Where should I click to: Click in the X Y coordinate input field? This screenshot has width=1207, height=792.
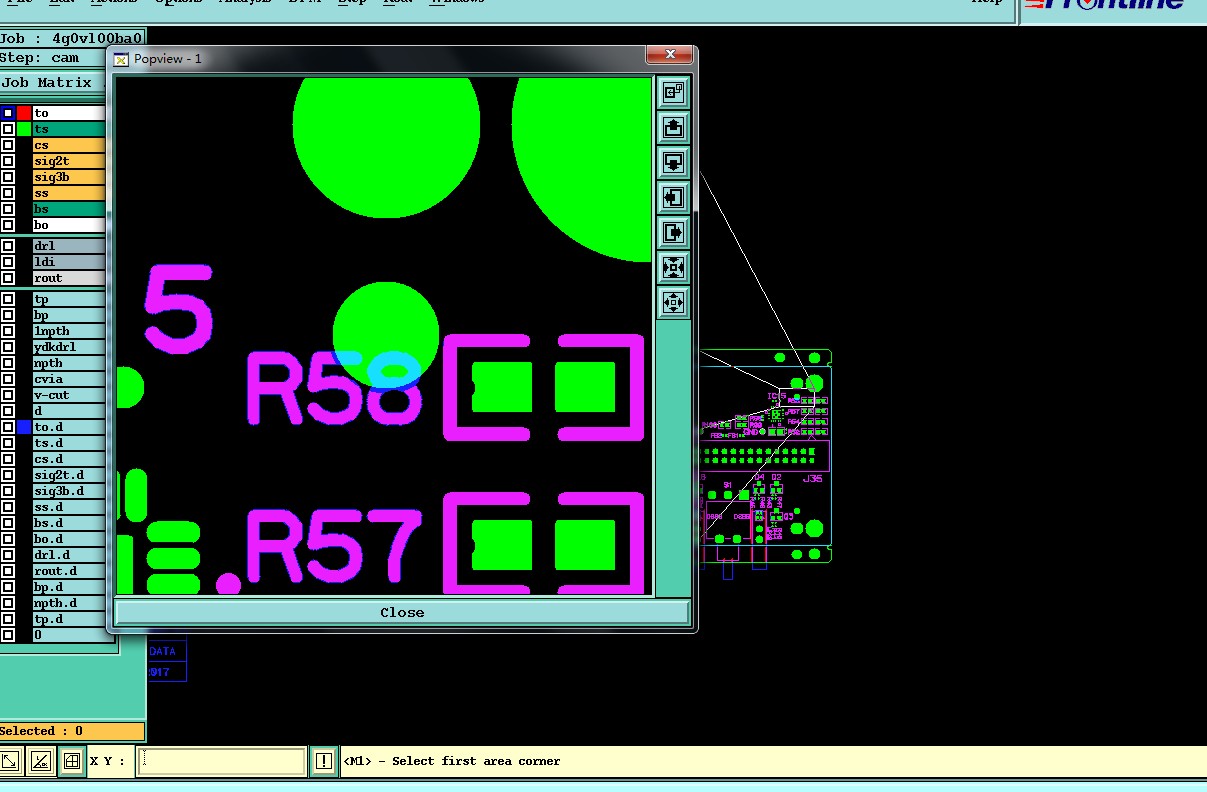click(x=220, y=761)
